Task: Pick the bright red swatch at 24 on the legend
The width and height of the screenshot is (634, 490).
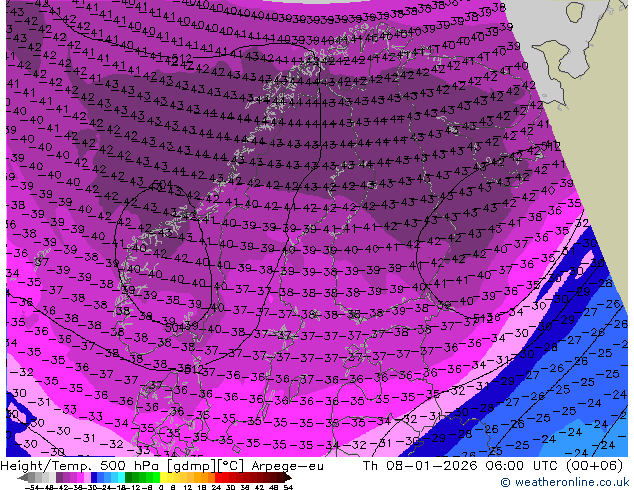Action: tap(218, 477)
